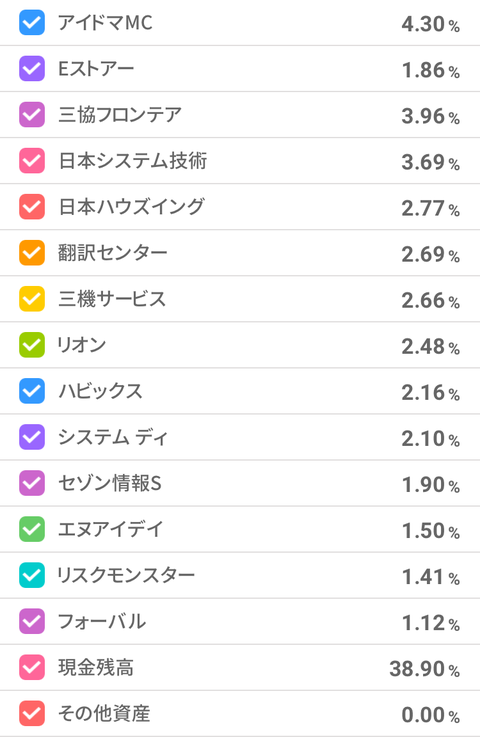Toggle green エヌアイデイ checkbox

(31, 529)
